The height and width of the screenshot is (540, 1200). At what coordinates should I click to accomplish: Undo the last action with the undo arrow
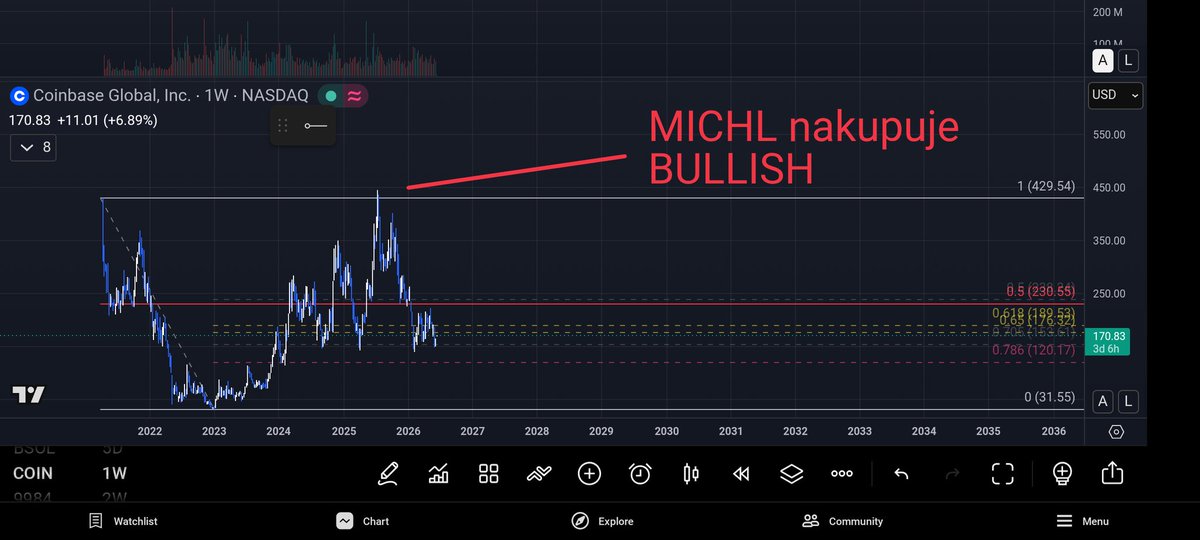tap(901, 473)
